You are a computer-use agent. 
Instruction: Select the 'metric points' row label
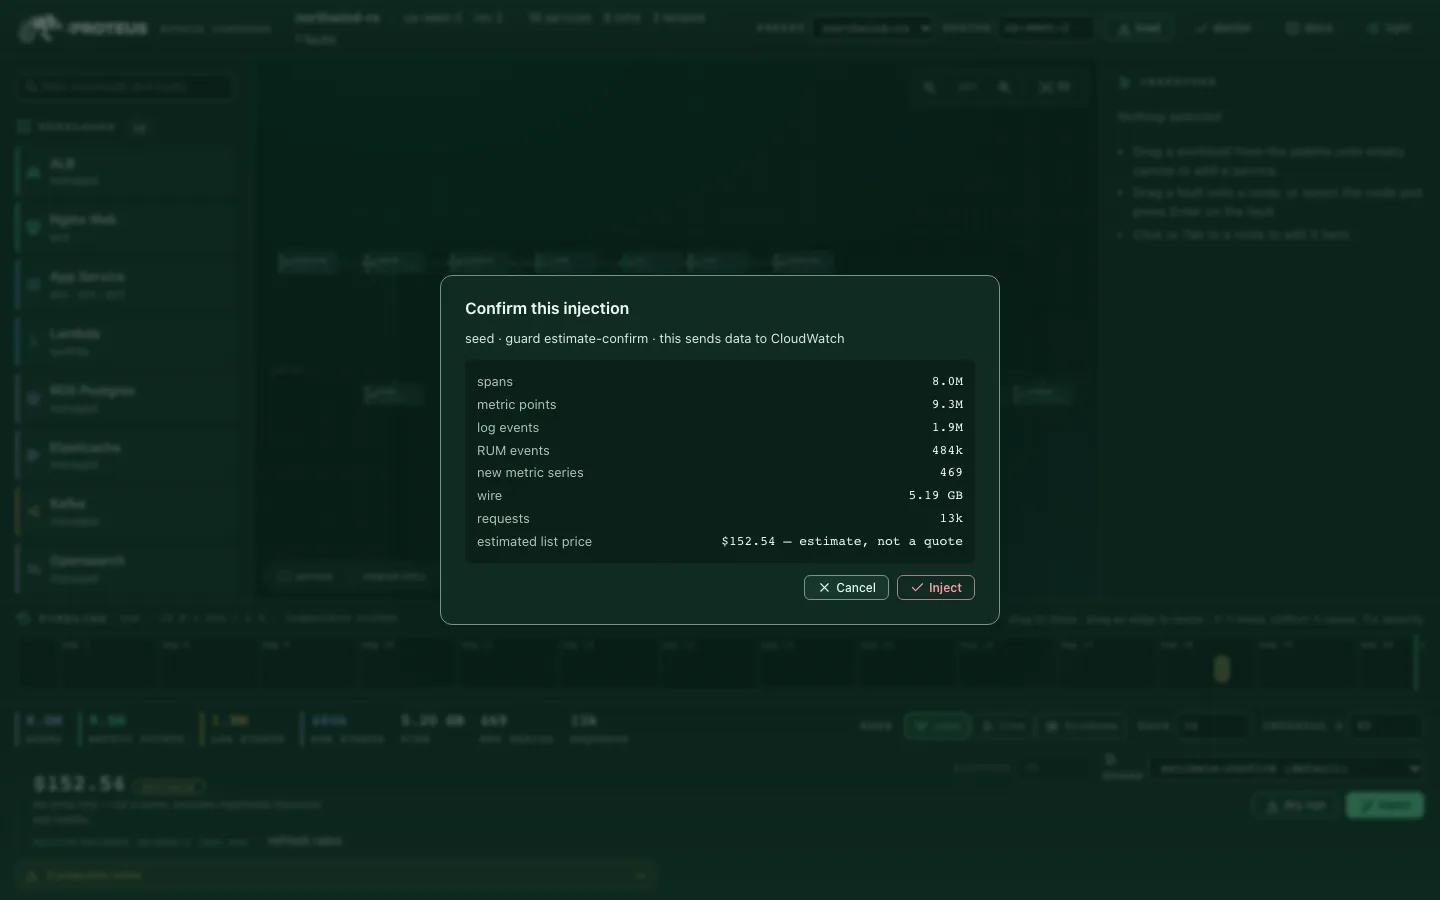[516, 405]
